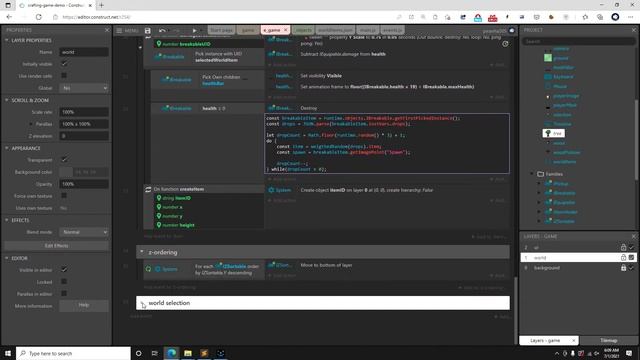Open the Construct main Menu button

(127, 31)
